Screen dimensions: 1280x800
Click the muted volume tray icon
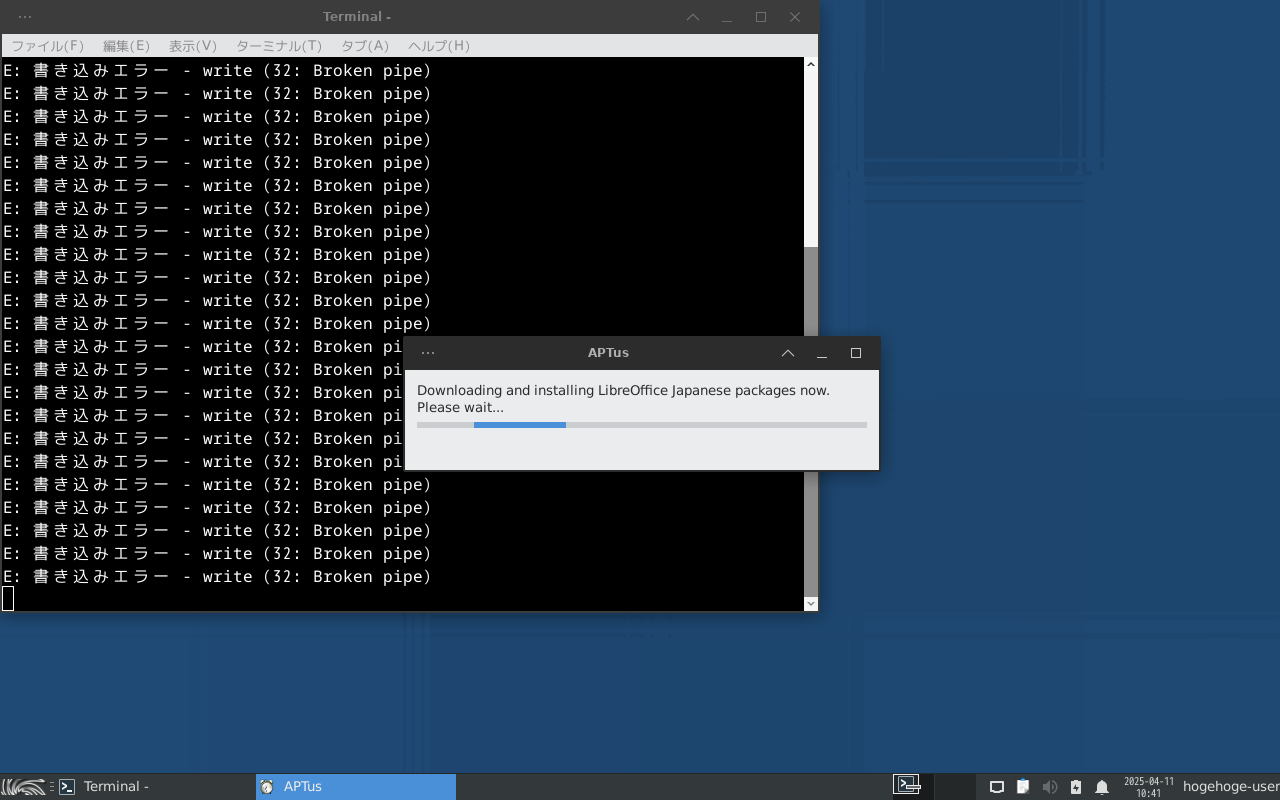(1049, 787)
